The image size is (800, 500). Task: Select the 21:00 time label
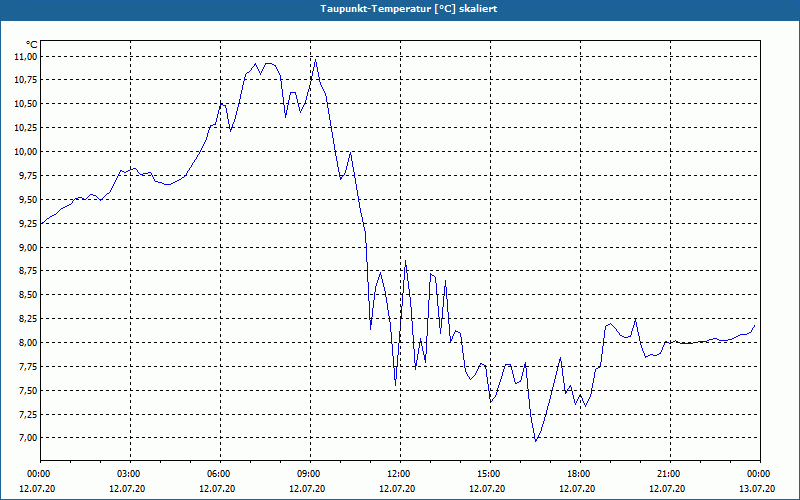click(670, 474)
